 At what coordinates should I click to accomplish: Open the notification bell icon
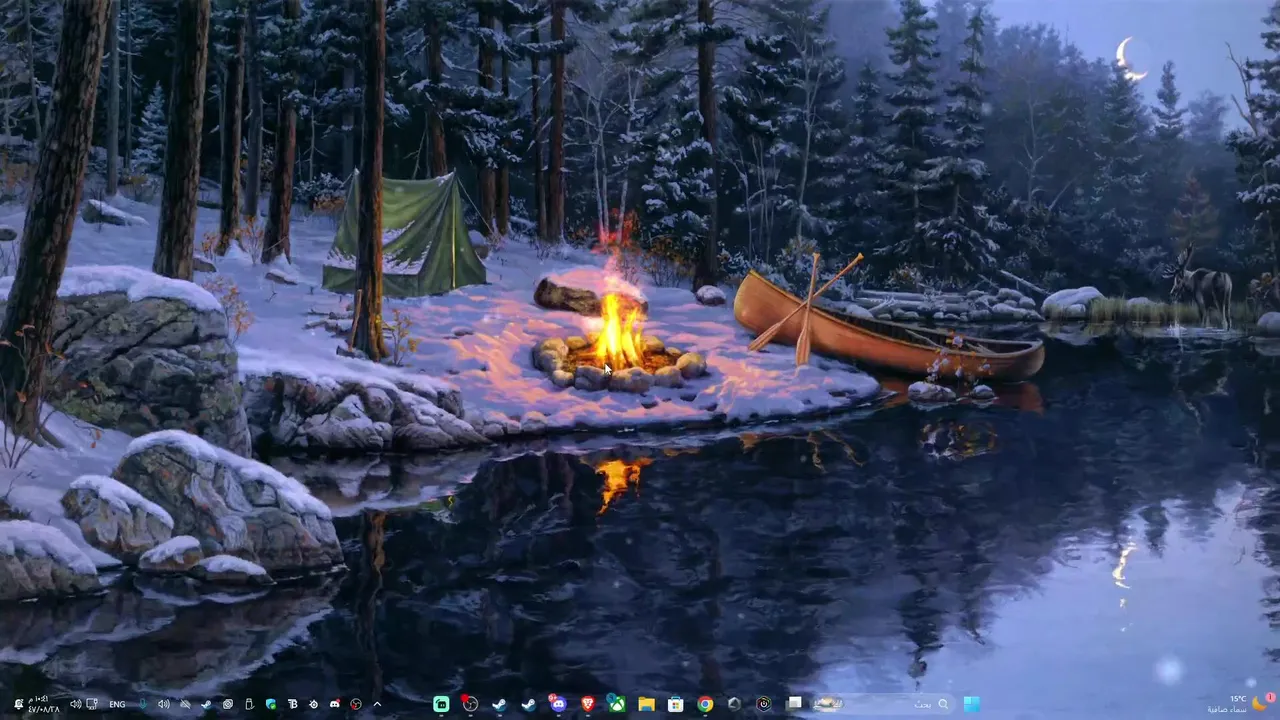[x=18, y=704]
